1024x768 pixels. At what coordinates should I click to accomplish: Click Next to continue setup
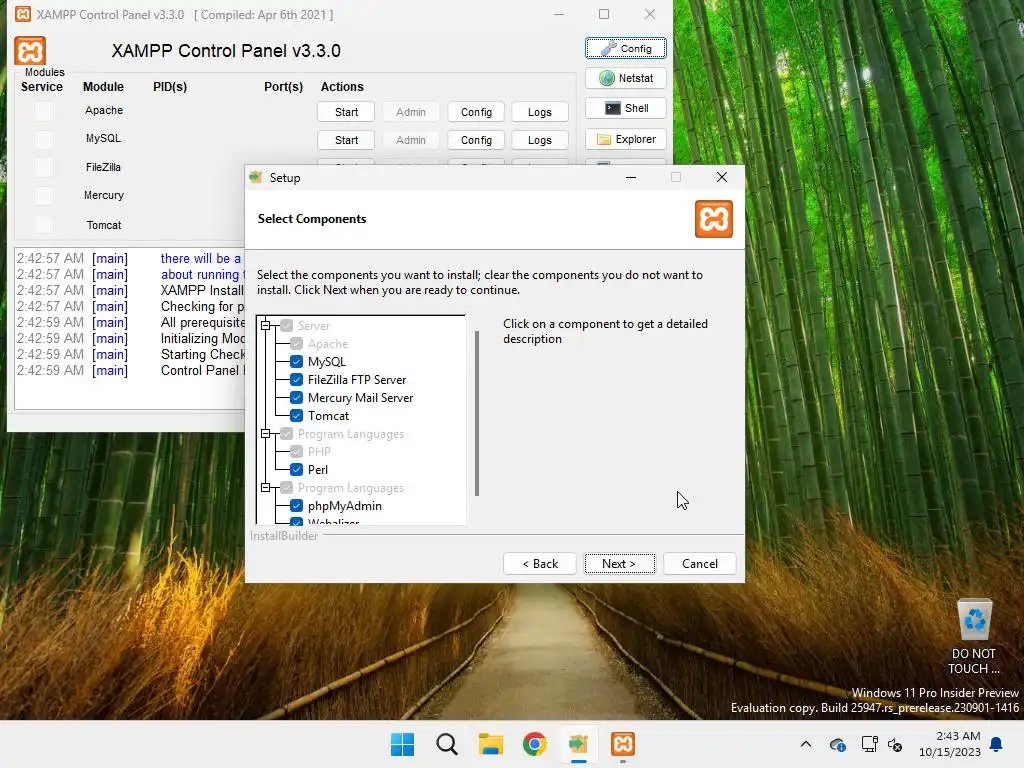[x=619, y=564]
